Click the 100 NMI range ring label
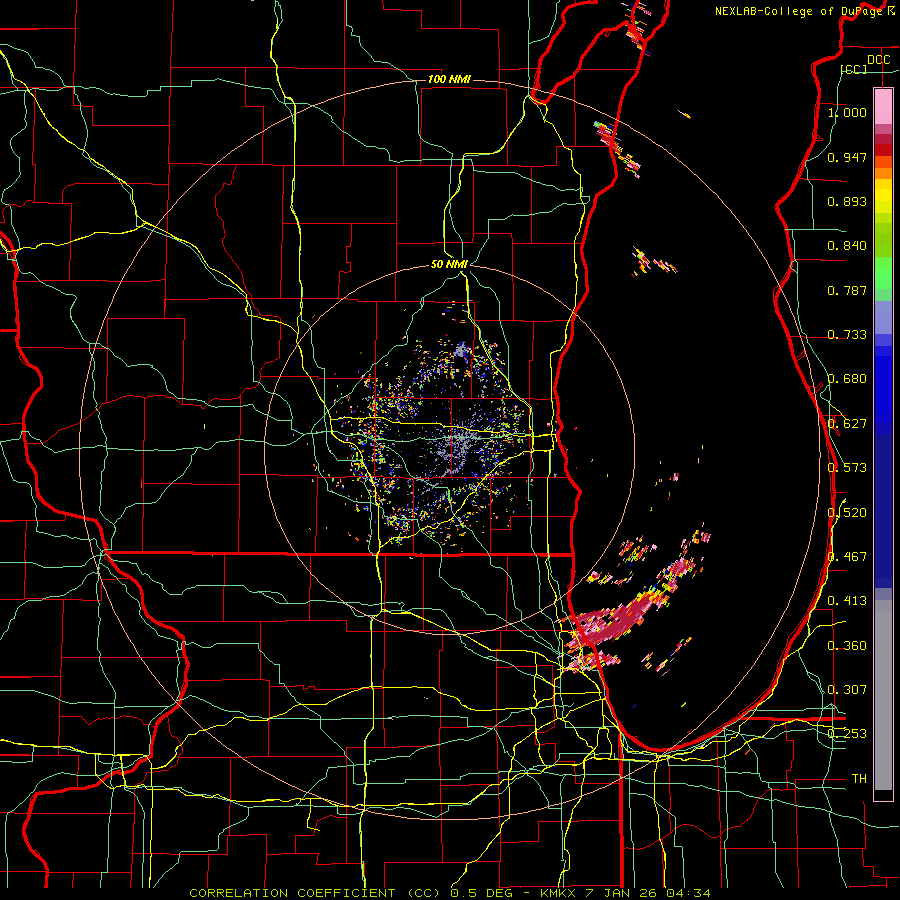The image size is (900, 900). pyautogui.click(x=449, y=79)
